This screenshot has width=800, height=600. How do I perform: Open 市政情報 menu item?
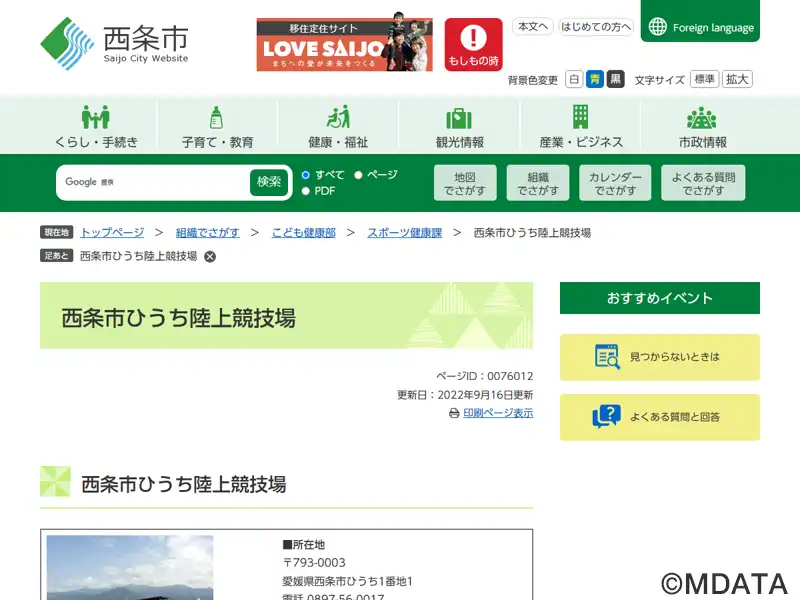click(x=702, y=126)
